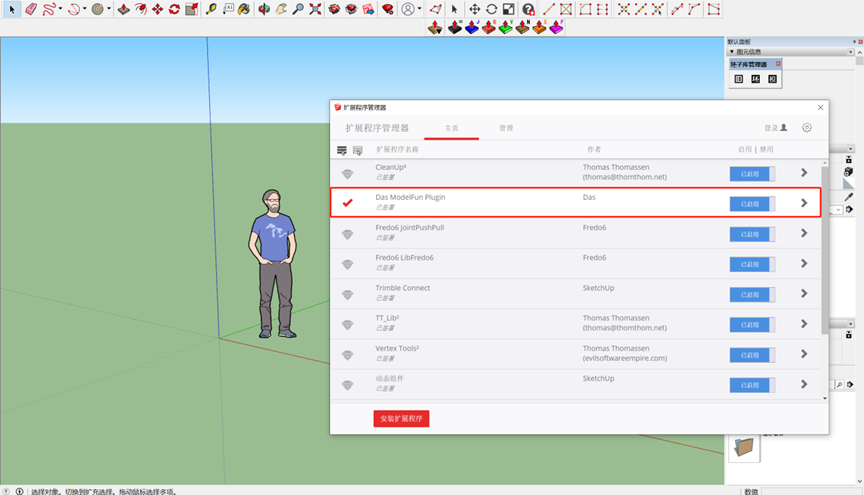The image size is (864, 495).
Task: Click the green Vector Push Pull icon
Action: [x=505, y=27]
